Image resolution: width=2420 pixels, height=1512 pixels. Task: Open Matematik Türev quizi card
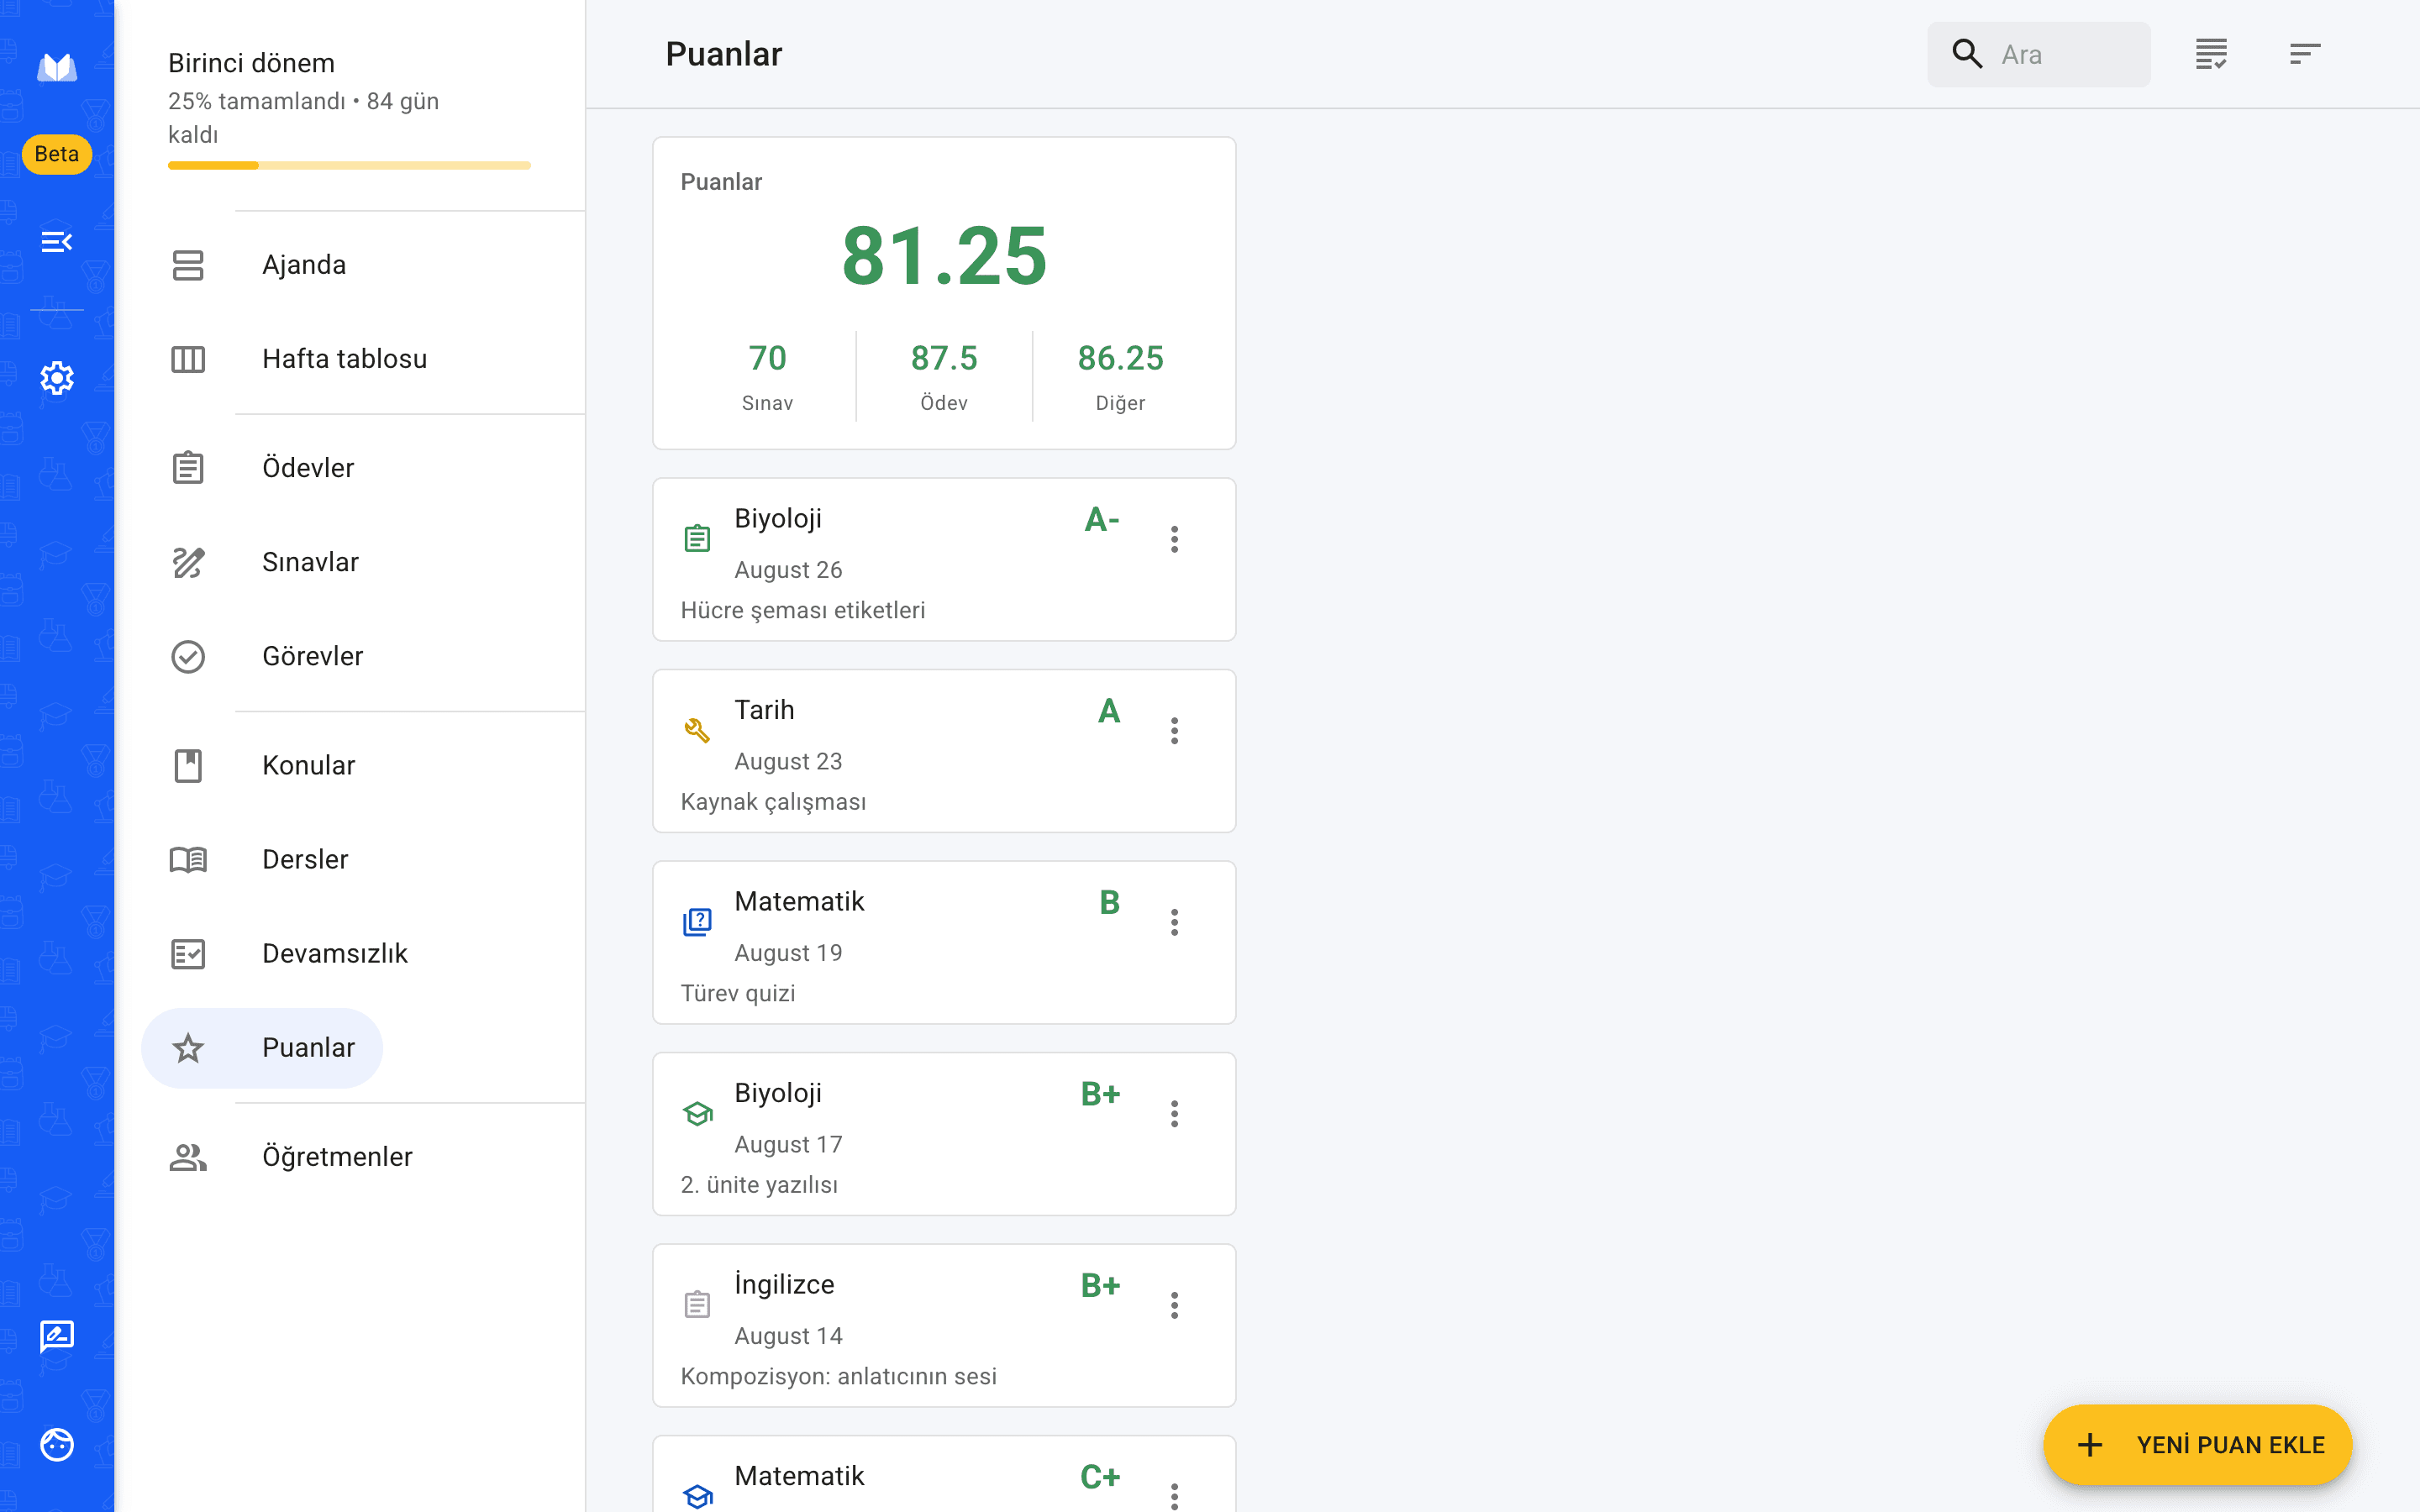tap(944, 942)
